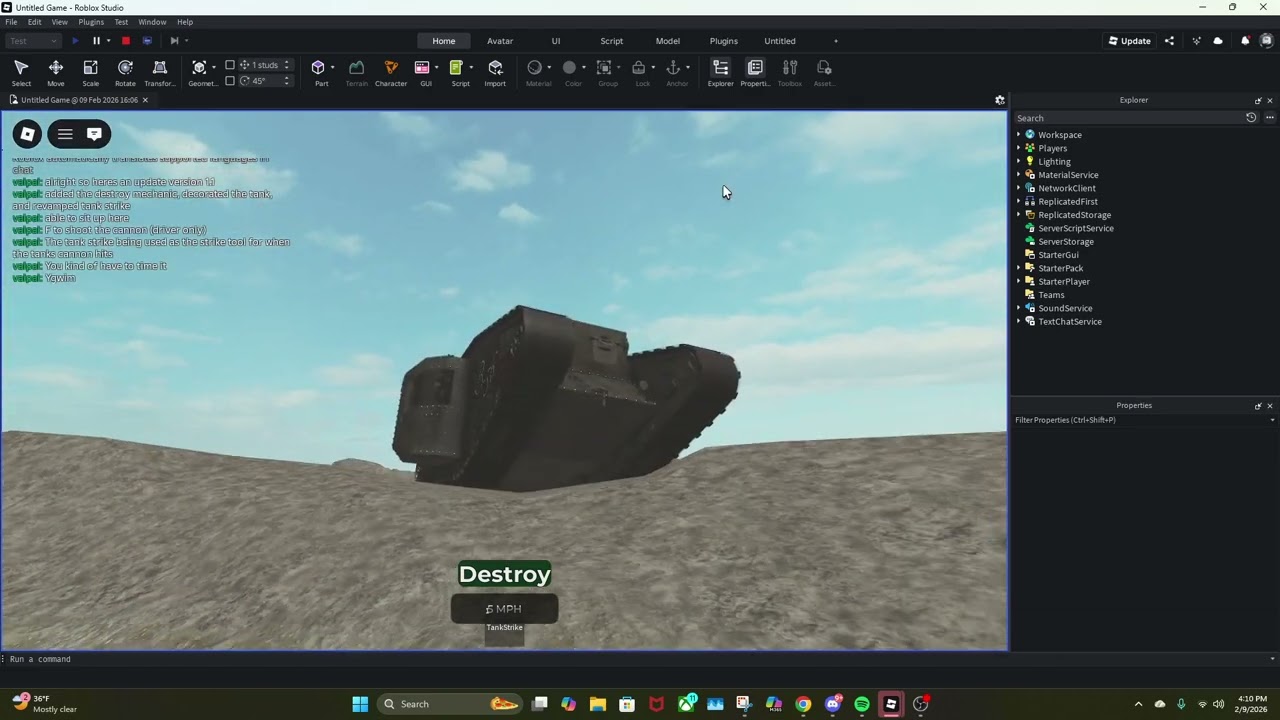1280x720 pixels.
Task: Toggle the Explorer panel button
Action: [720, 72]
